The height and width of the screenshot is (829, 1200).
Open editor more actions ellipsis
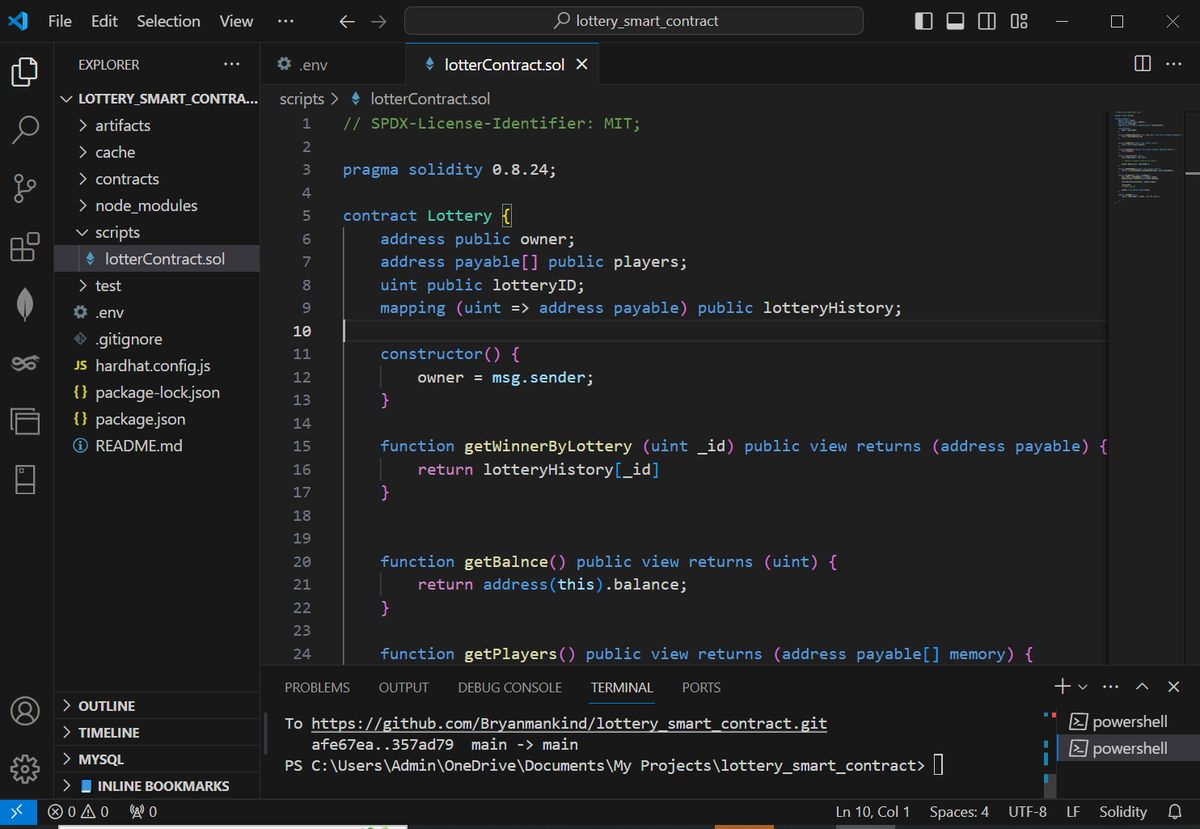pos(1173,64)
